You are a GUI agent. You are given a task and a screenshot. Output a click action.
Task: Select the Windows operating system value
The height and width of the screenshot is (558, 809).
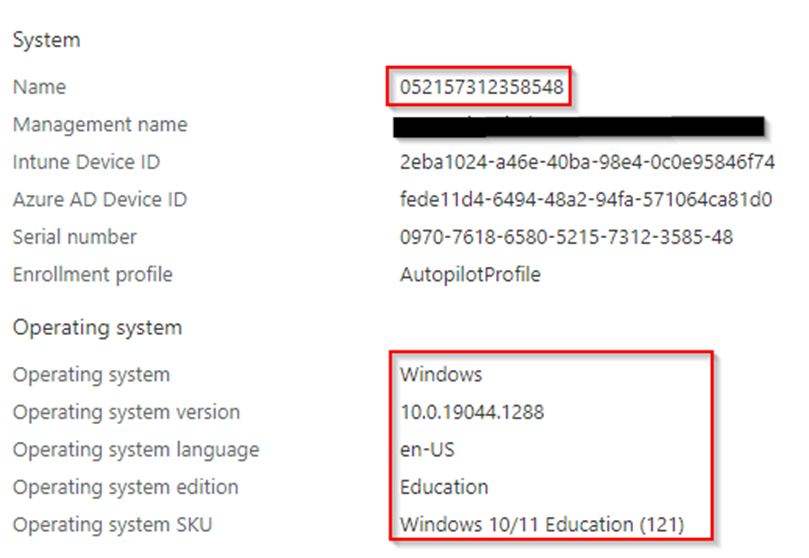(x=441, y=375)
